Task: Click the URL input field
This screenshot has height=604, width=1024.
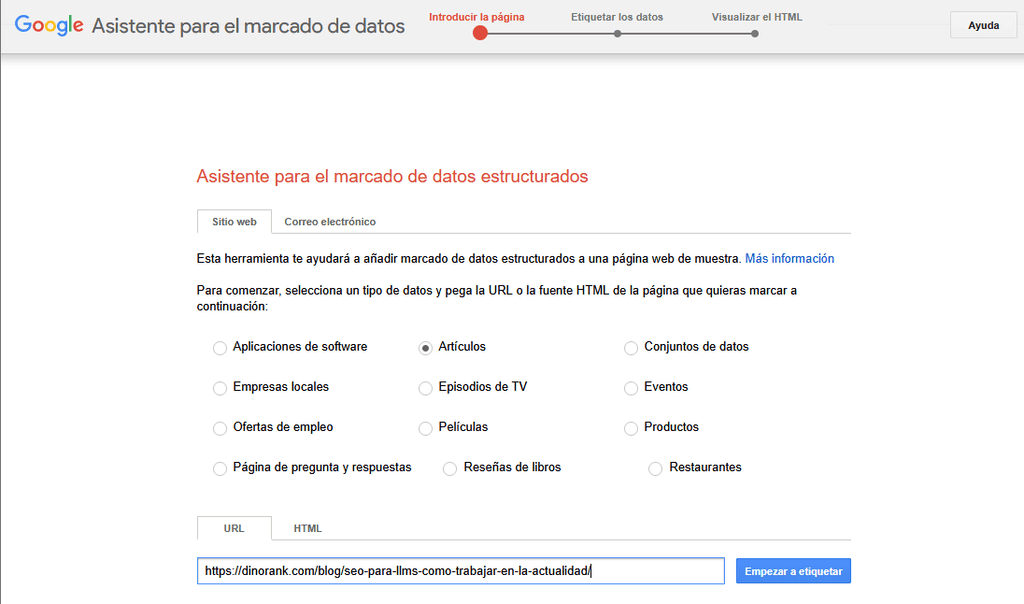Action: click(x=460, y=571)
